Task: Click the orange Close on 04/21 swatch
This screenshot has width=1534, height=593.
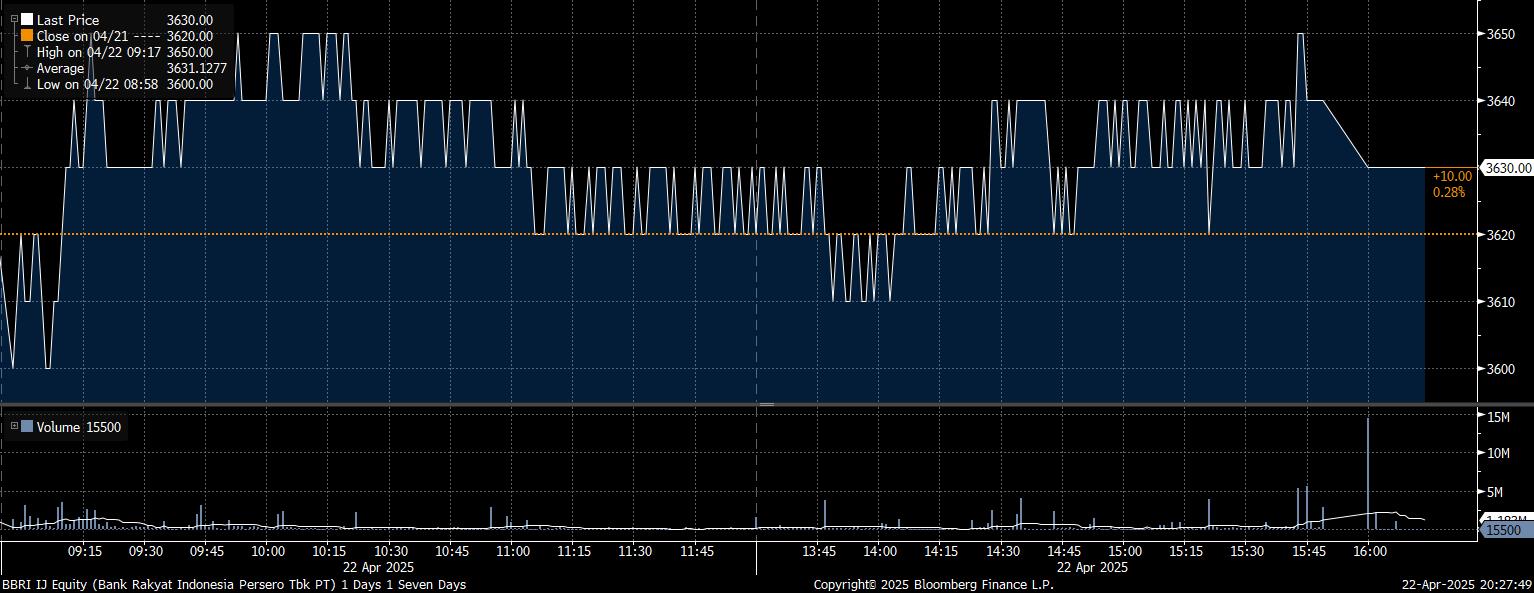Action: point(27,36)
